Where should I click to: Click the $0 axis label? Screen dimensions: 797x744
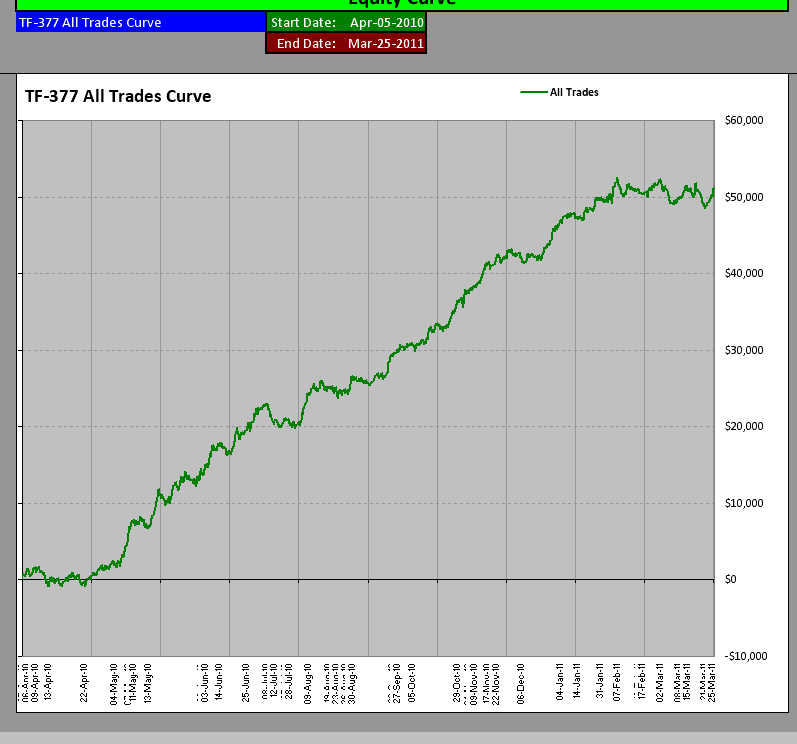730,579
